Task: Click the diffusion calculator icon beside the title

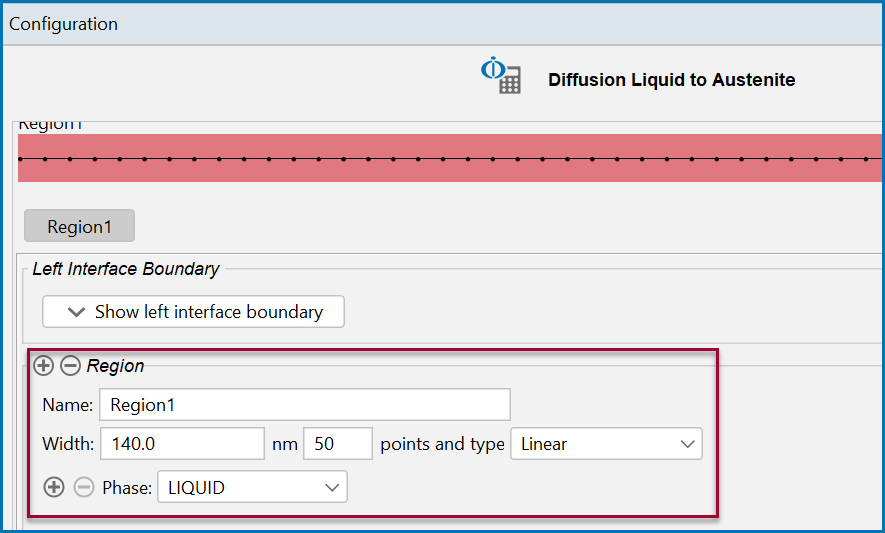Action: click(501, 75)
